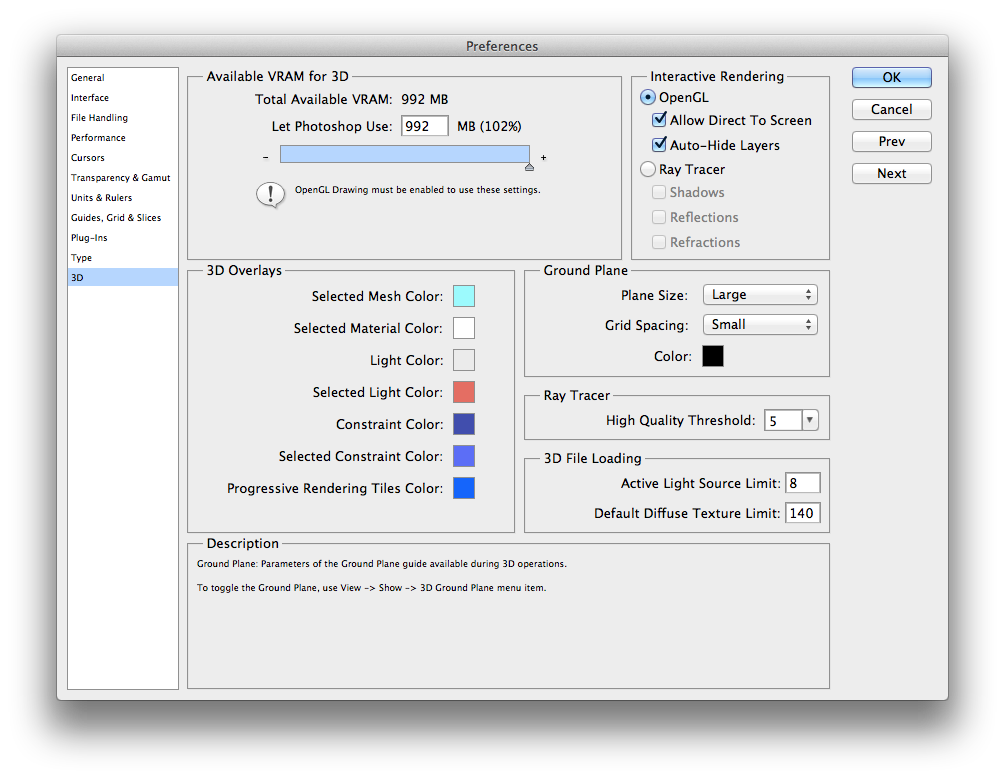The height and width of the screenshot is (779, 1005).
Task: Click the plus sign beside VRAM slider
Action: pos(544,157)
